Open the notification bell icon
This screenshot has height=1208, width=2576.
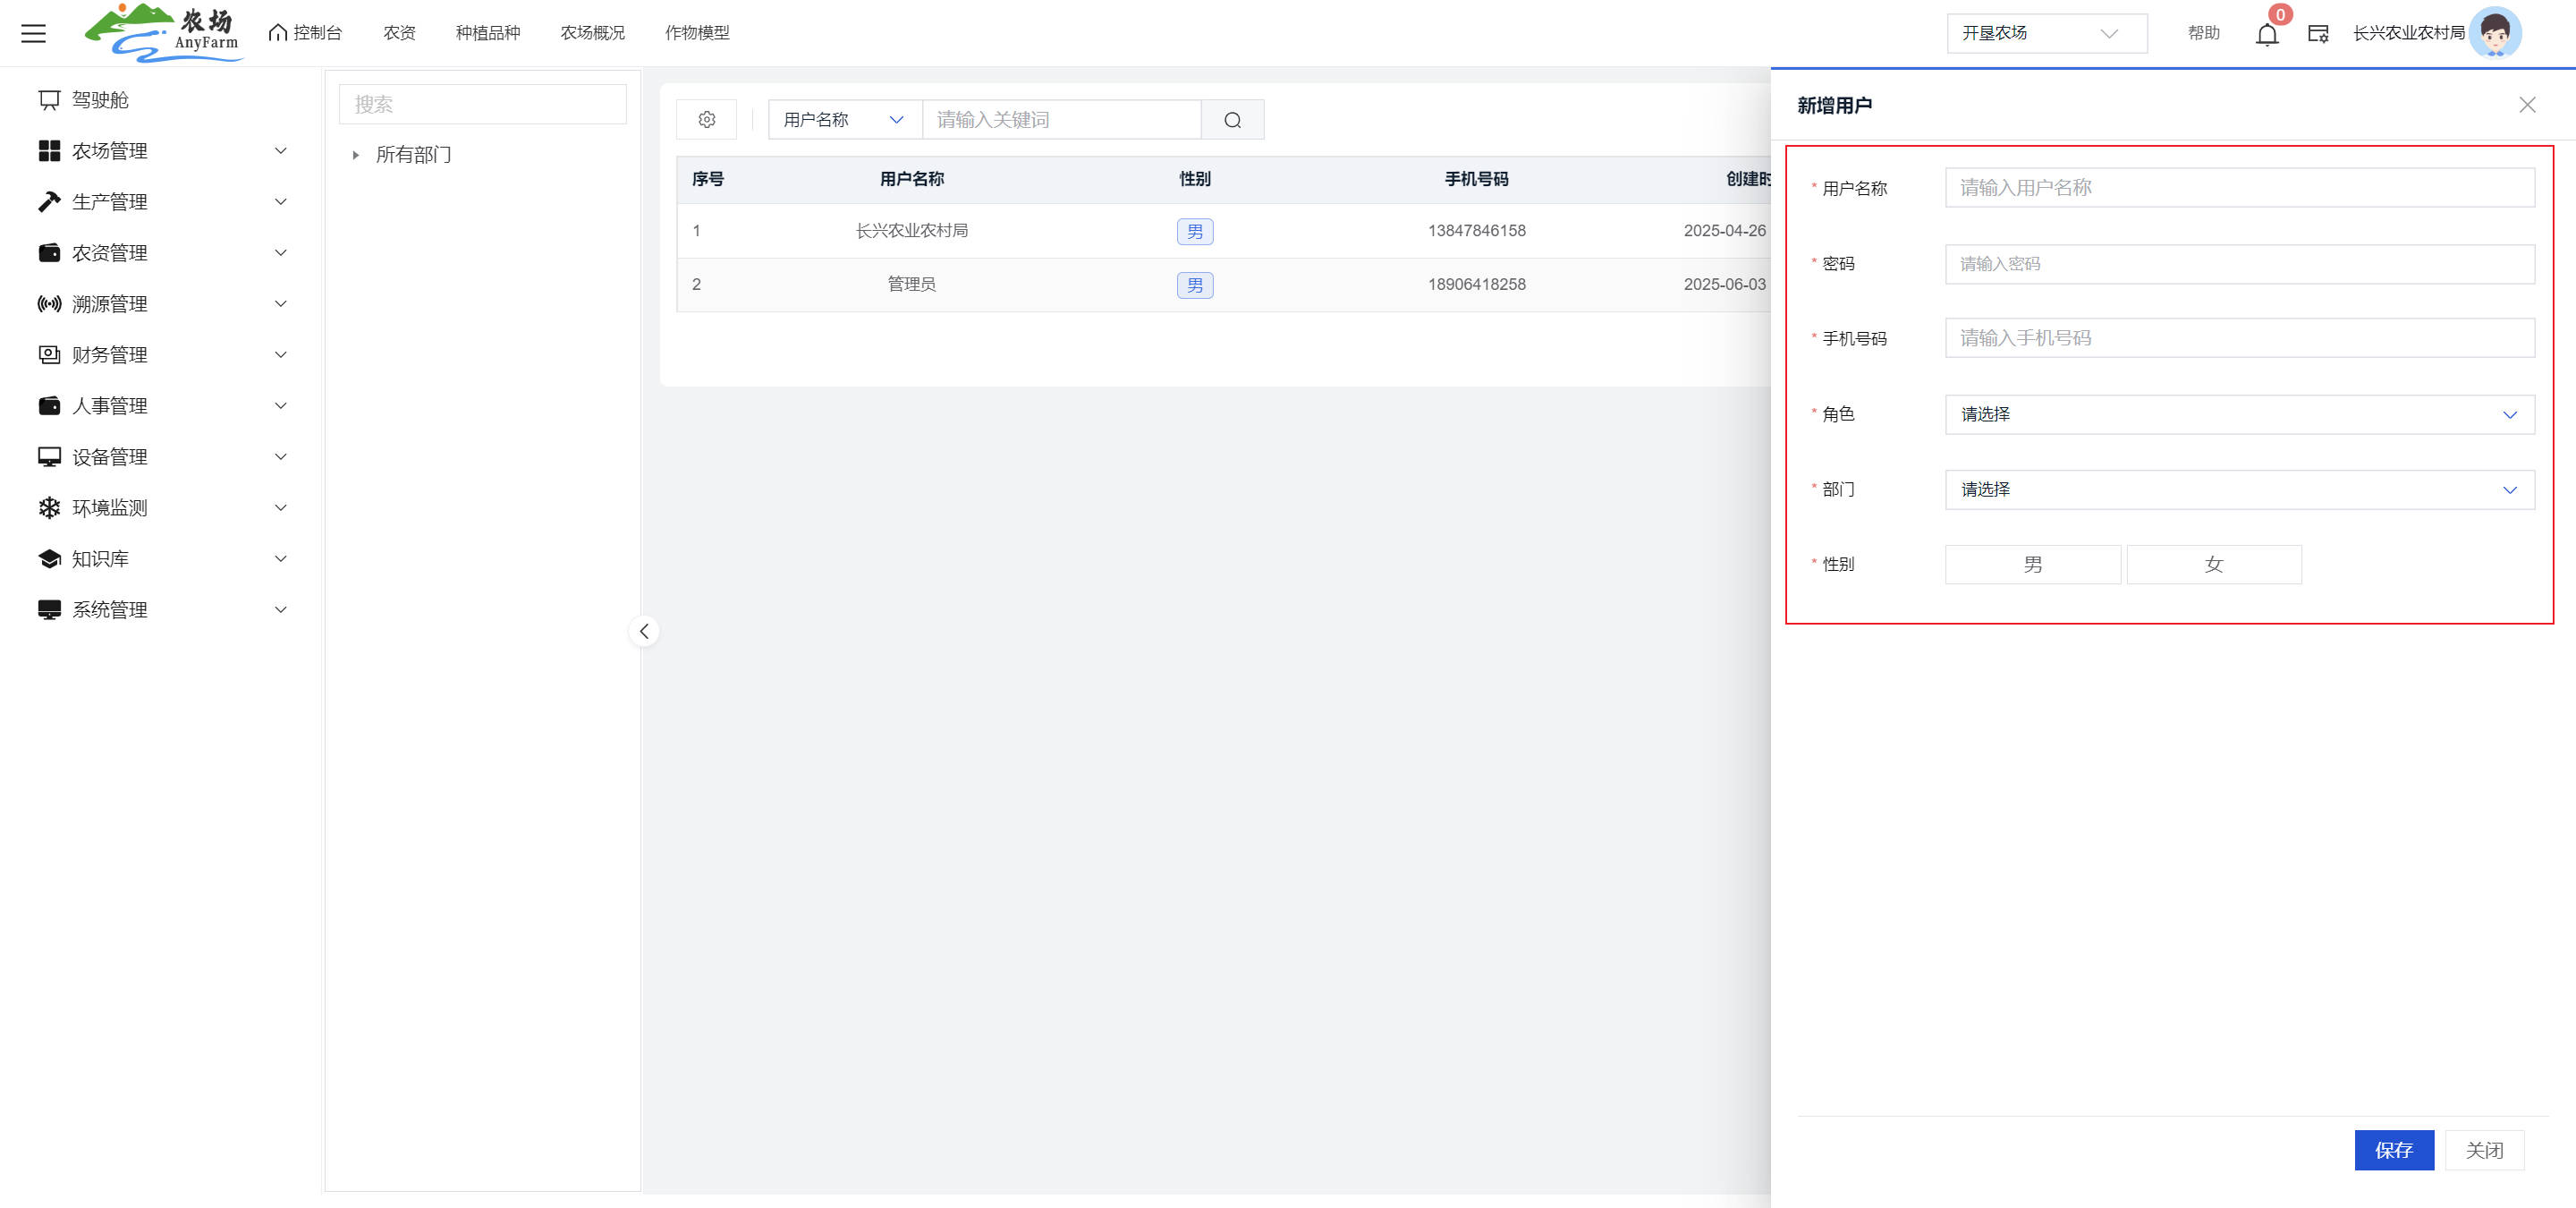[2266, 34]
